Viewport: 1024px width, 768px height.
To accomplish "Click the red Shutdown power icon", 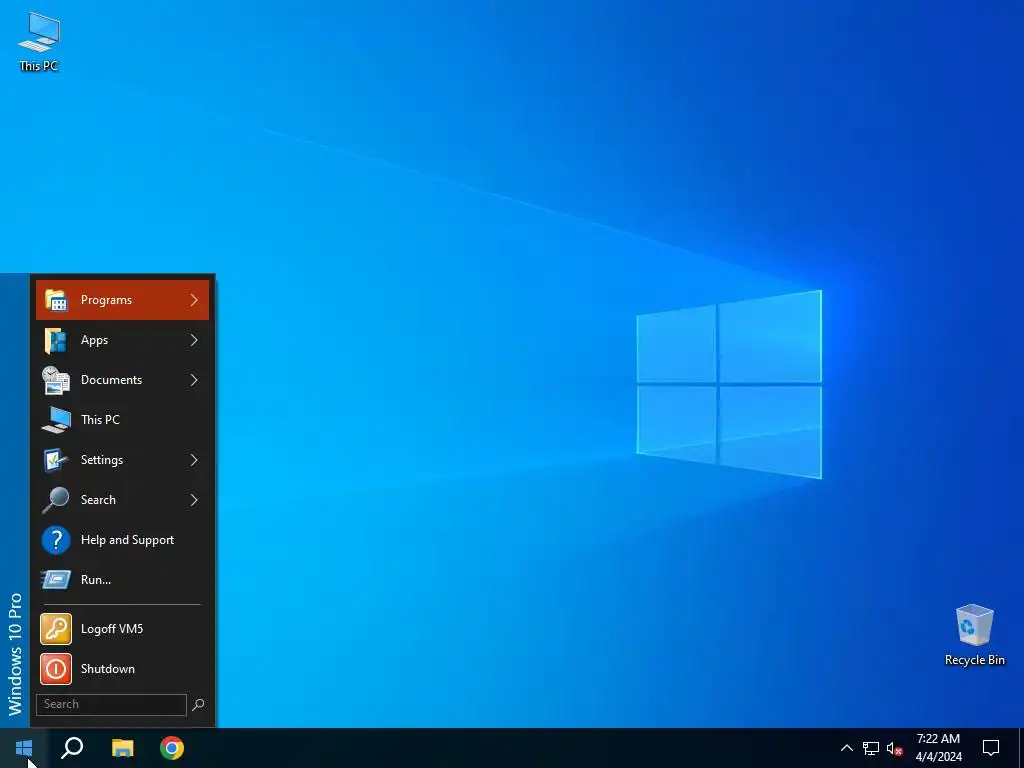I will coord(56,669).
